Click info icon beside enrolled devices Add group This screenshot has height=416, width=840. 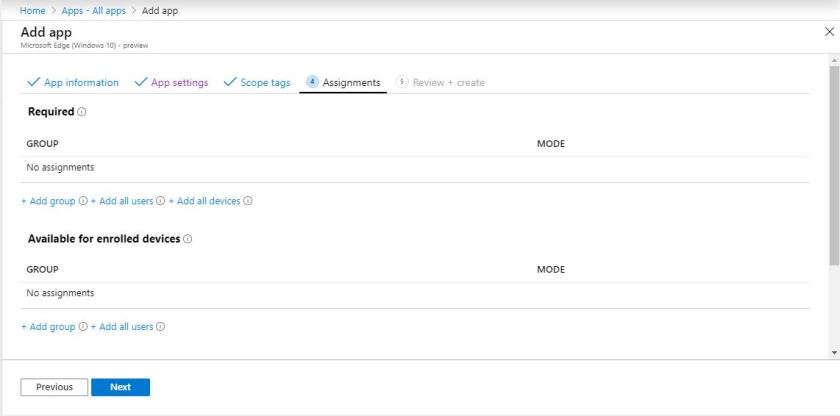tap(82, 327)
